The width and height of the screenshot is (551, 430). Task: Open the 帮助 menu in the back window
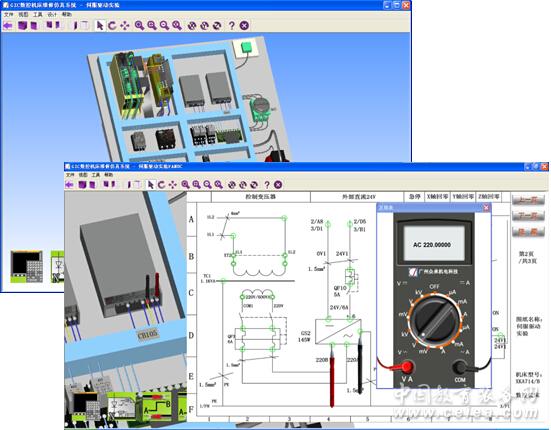(x=66, y=14)
